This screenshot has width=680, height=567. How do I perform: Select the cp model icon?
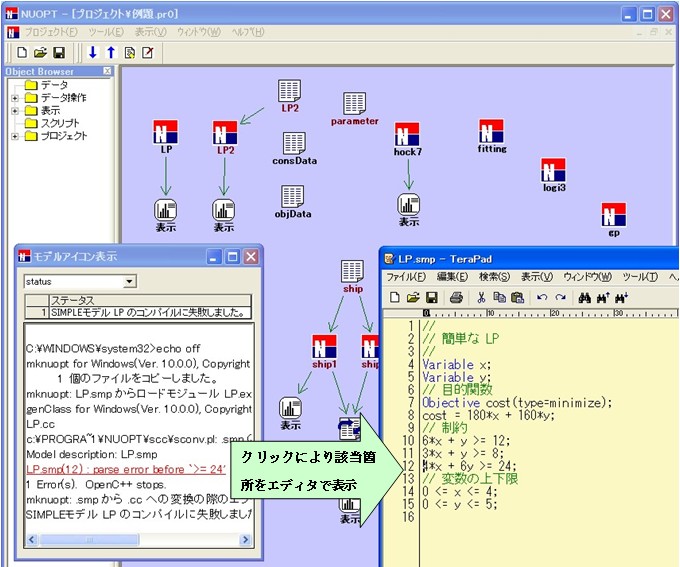click(614, 215)
